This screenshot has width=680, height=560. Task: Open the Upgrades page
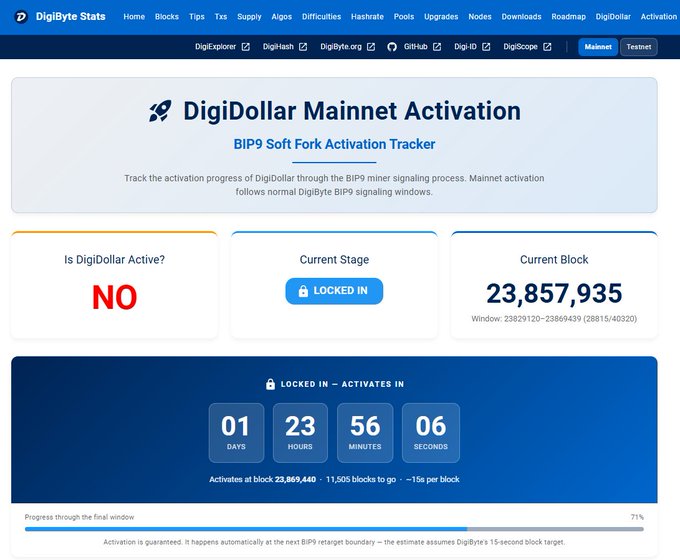(x=441, y=17)
